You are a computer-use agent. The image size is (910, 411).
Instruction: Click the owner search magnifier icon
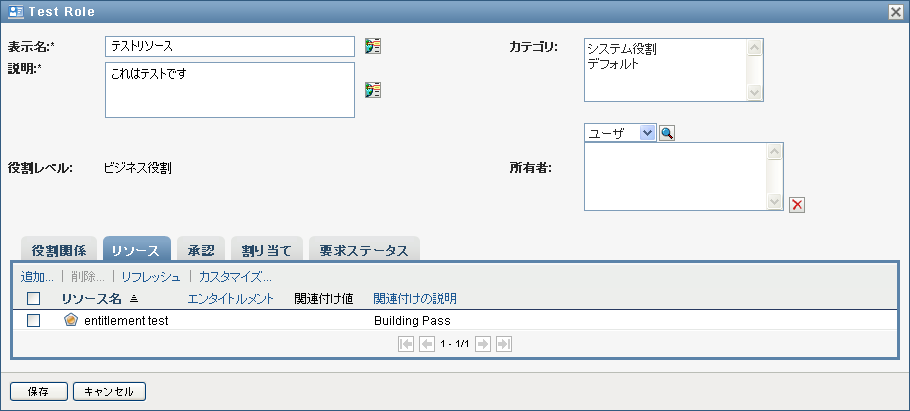click(x=667, y=133)
